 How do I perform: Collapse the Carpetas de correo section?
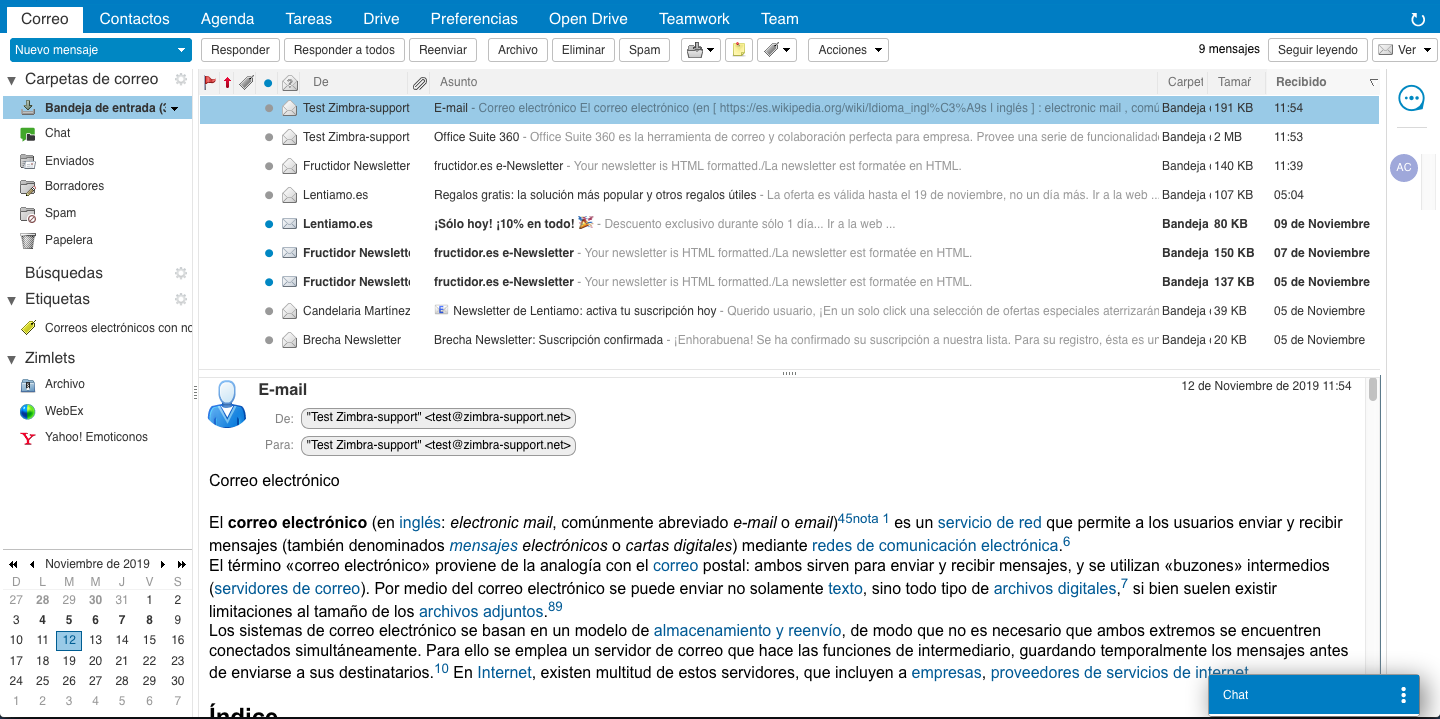coord(12,80)
